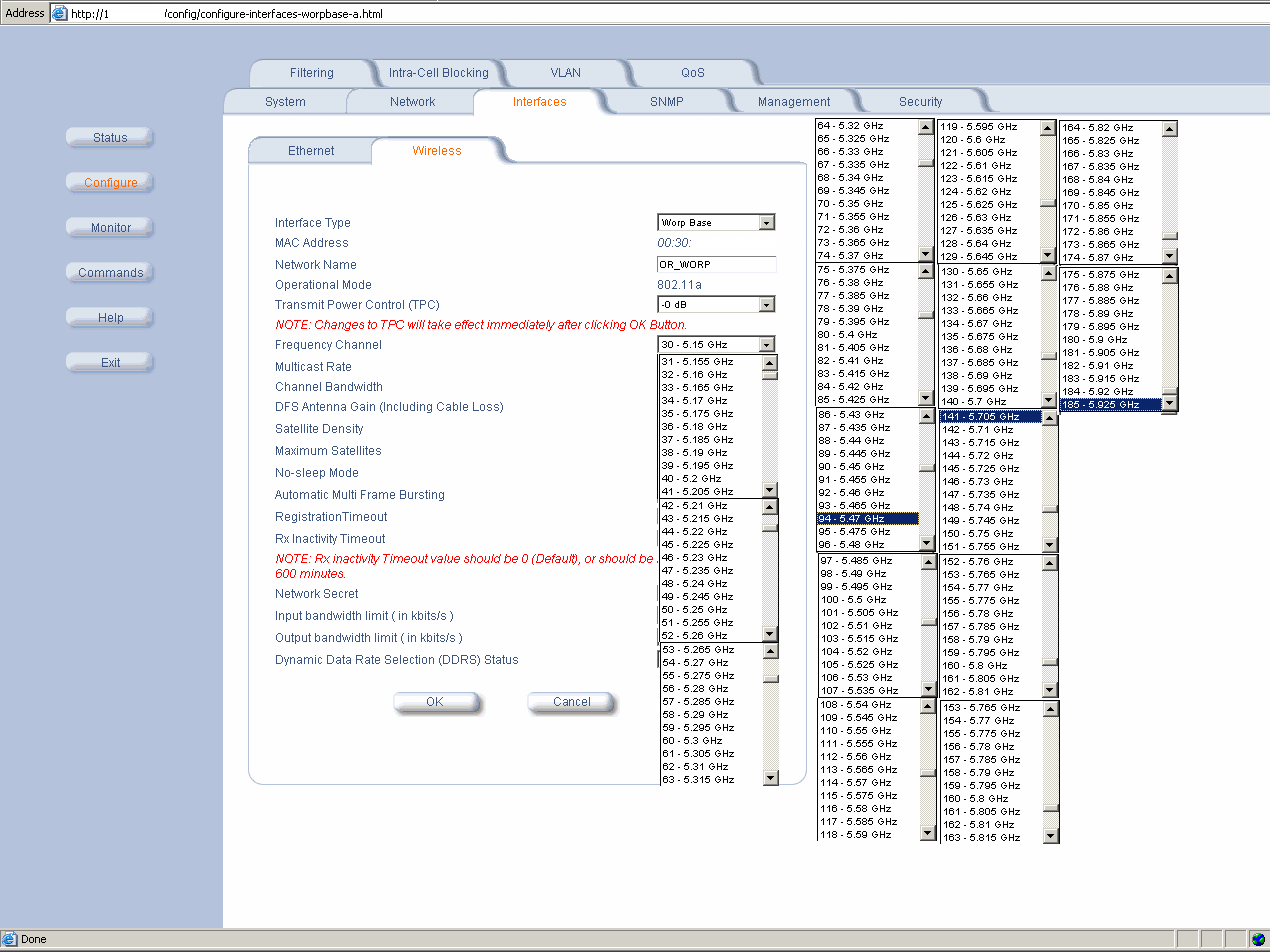Image resolution: width=1270 pixels, height=952 pixels.
Task: Open the Frequency Channel dropdown
Action: [x=767, y=345]
